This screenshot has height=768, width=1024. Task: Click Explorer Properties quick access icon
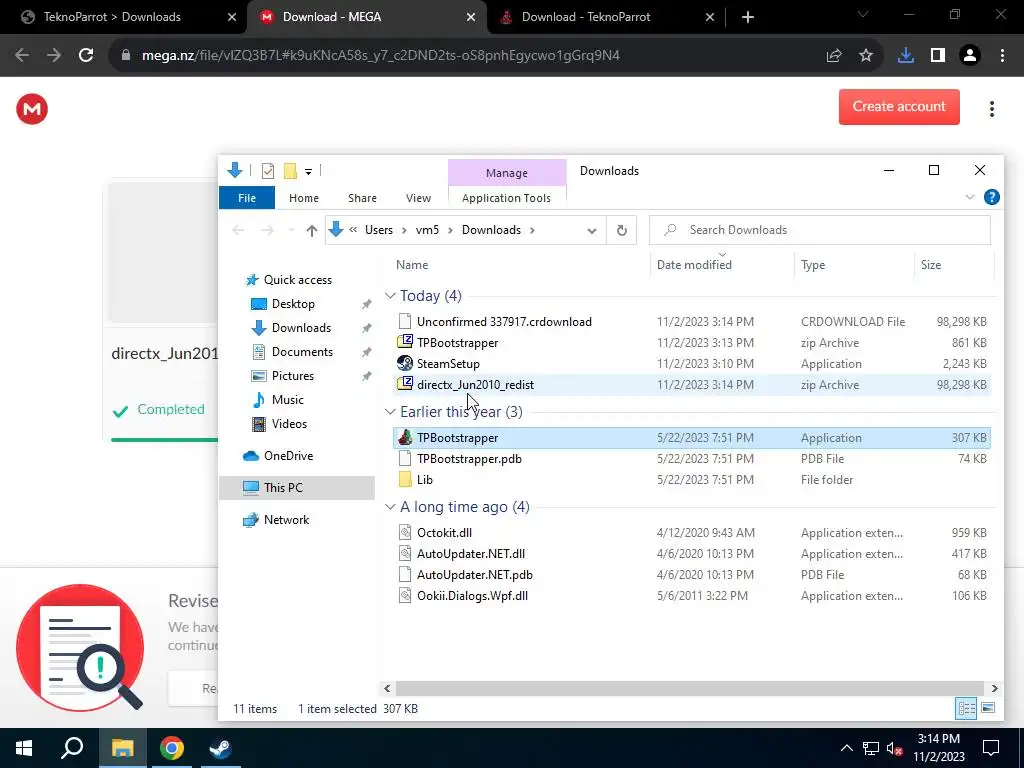pos(268,171)
